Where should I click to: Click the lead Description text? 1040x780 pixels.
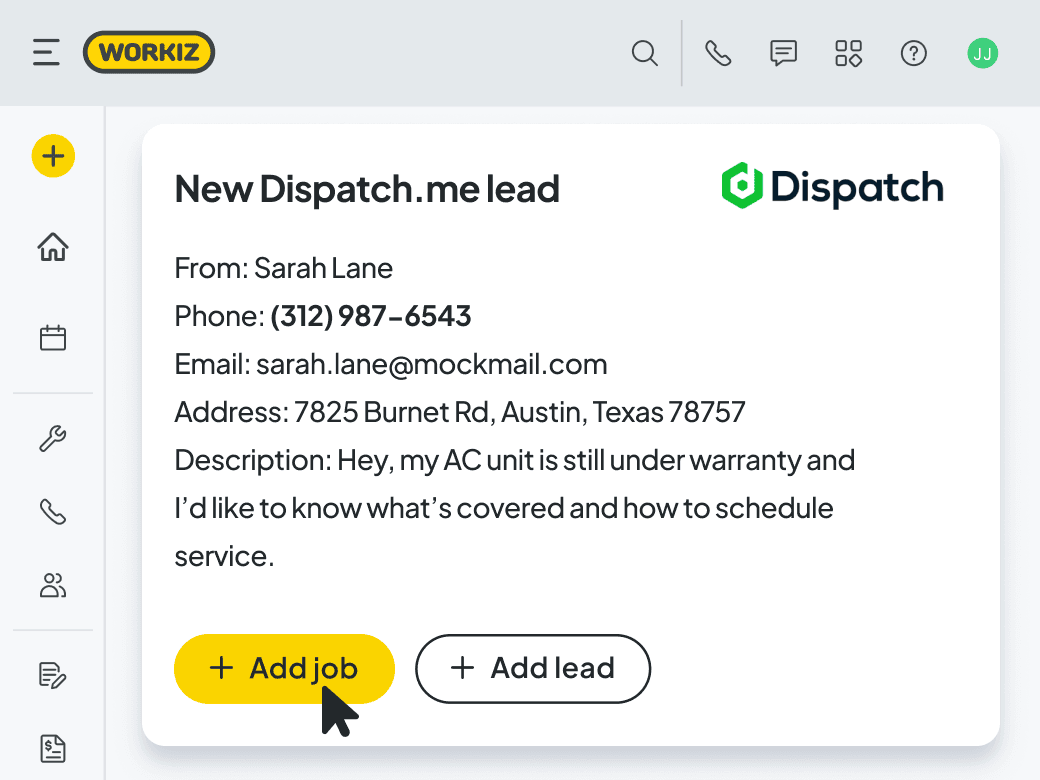coord(515,508)
